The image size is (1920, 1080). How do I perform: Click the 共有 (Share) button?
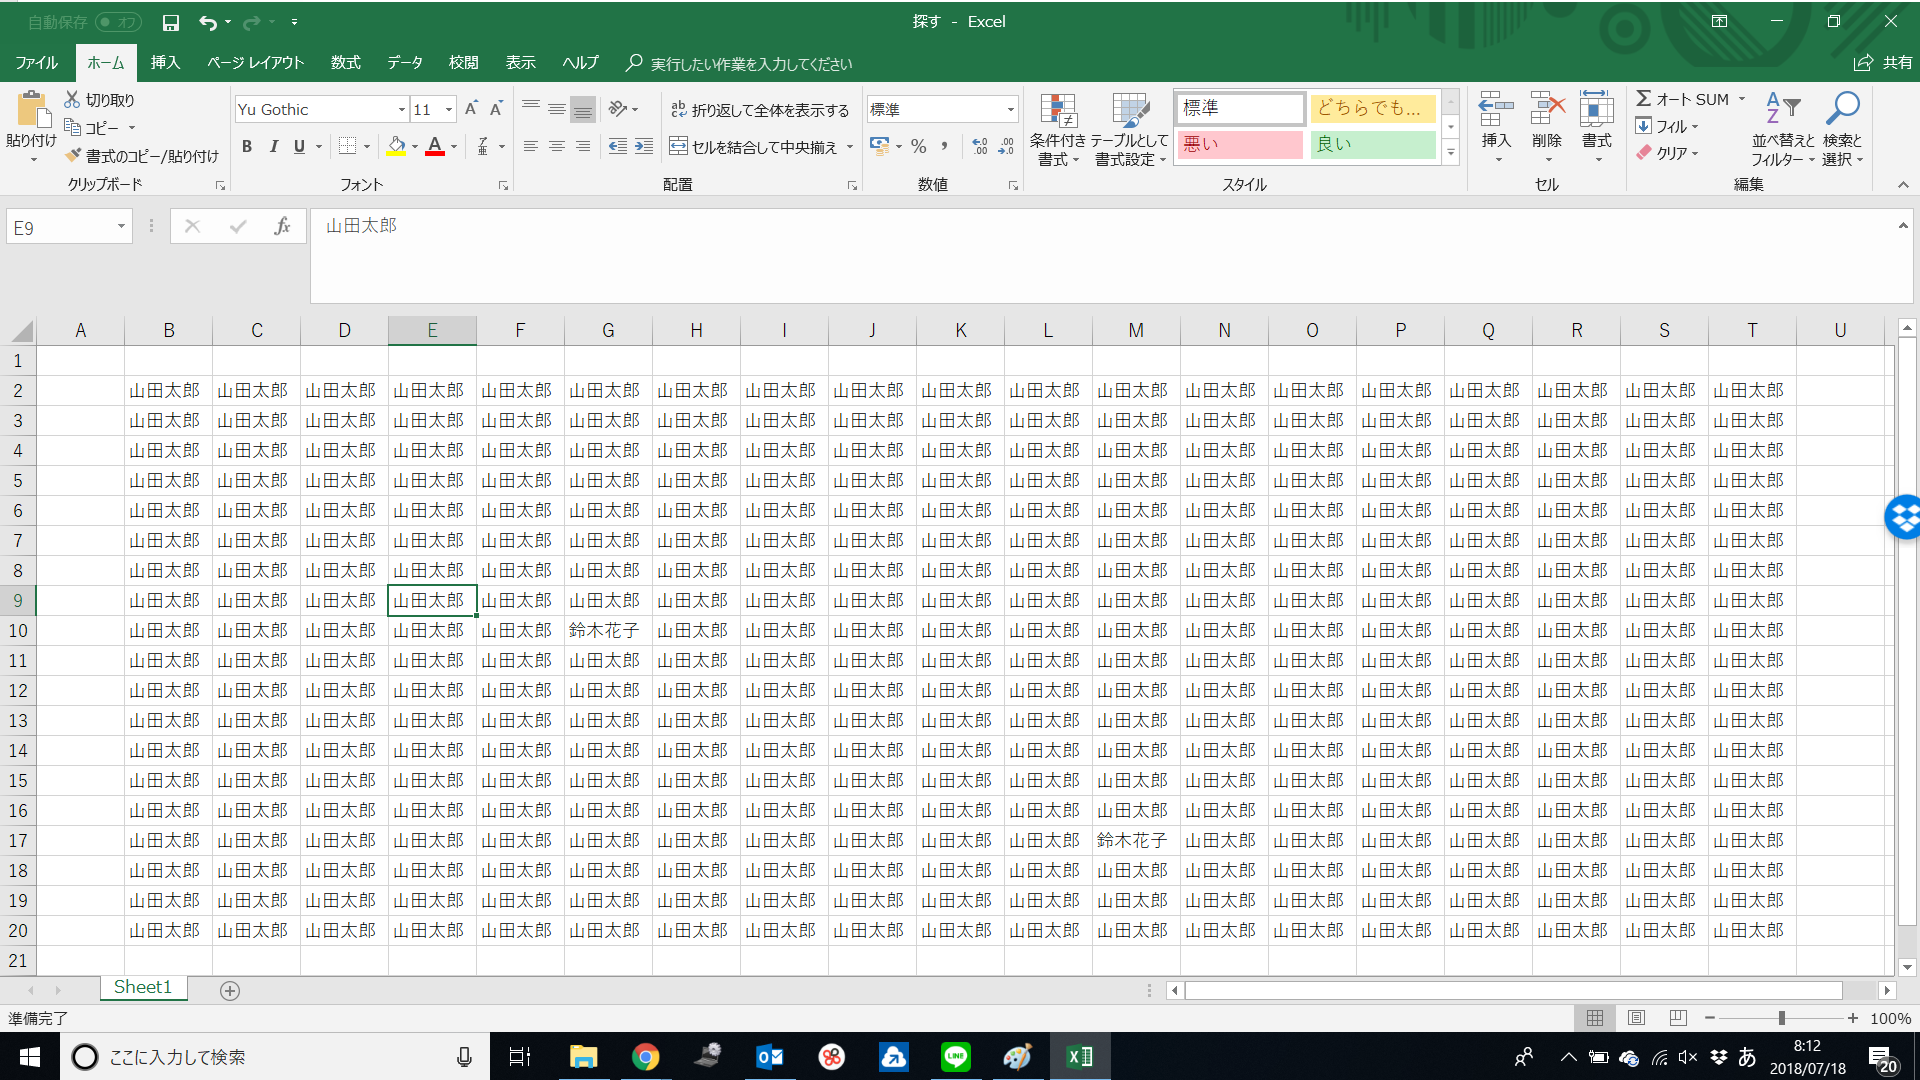pyautogui.click(x=1883, y=62)
